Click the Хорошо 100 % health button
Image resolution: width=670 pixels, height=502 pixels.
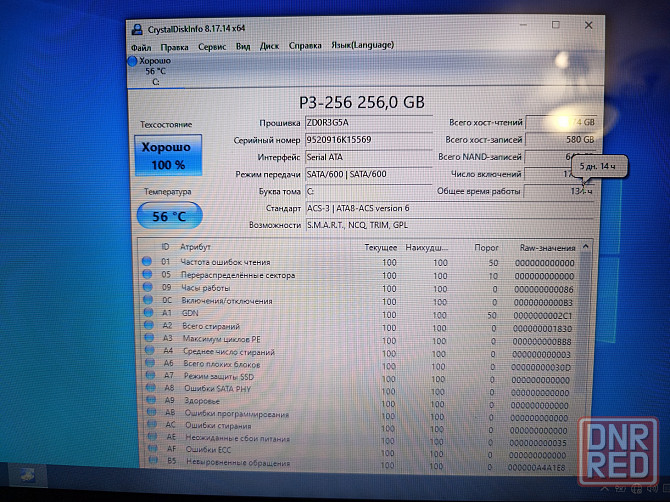(168, 156)
